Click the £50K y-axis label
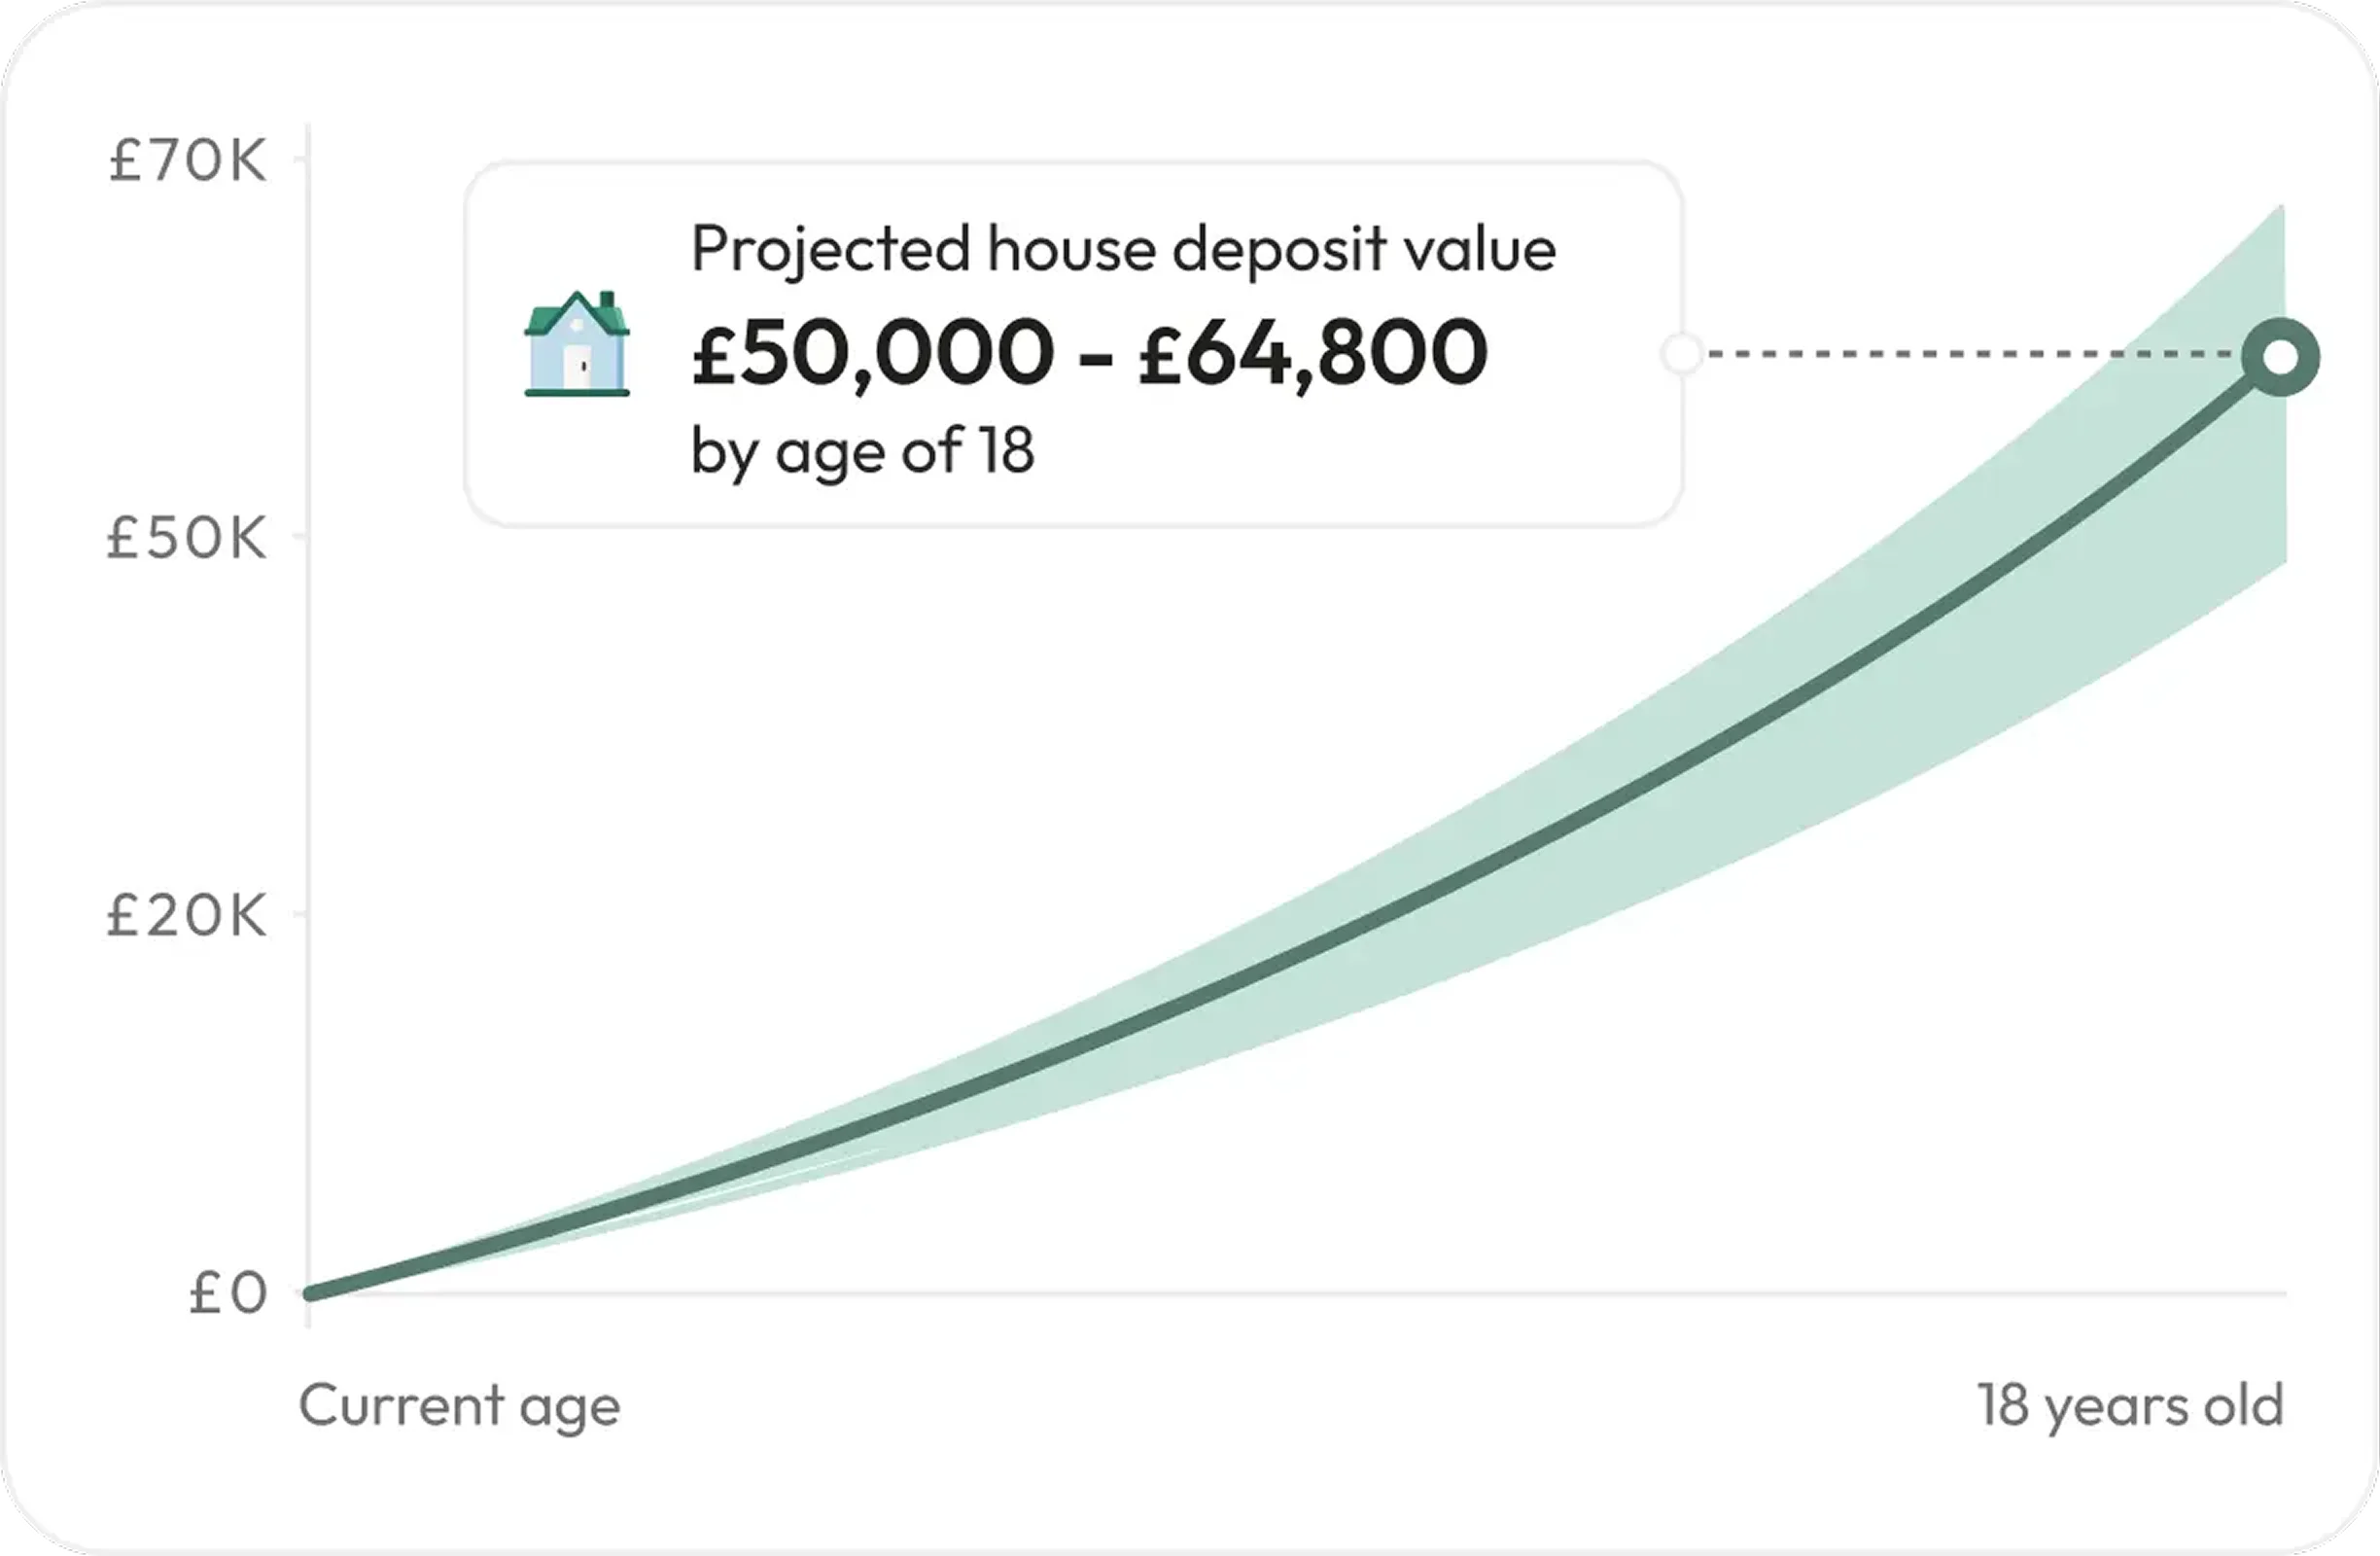Image resolution: width=2380 pixels, height=1556 pixels. click(187, 538)
